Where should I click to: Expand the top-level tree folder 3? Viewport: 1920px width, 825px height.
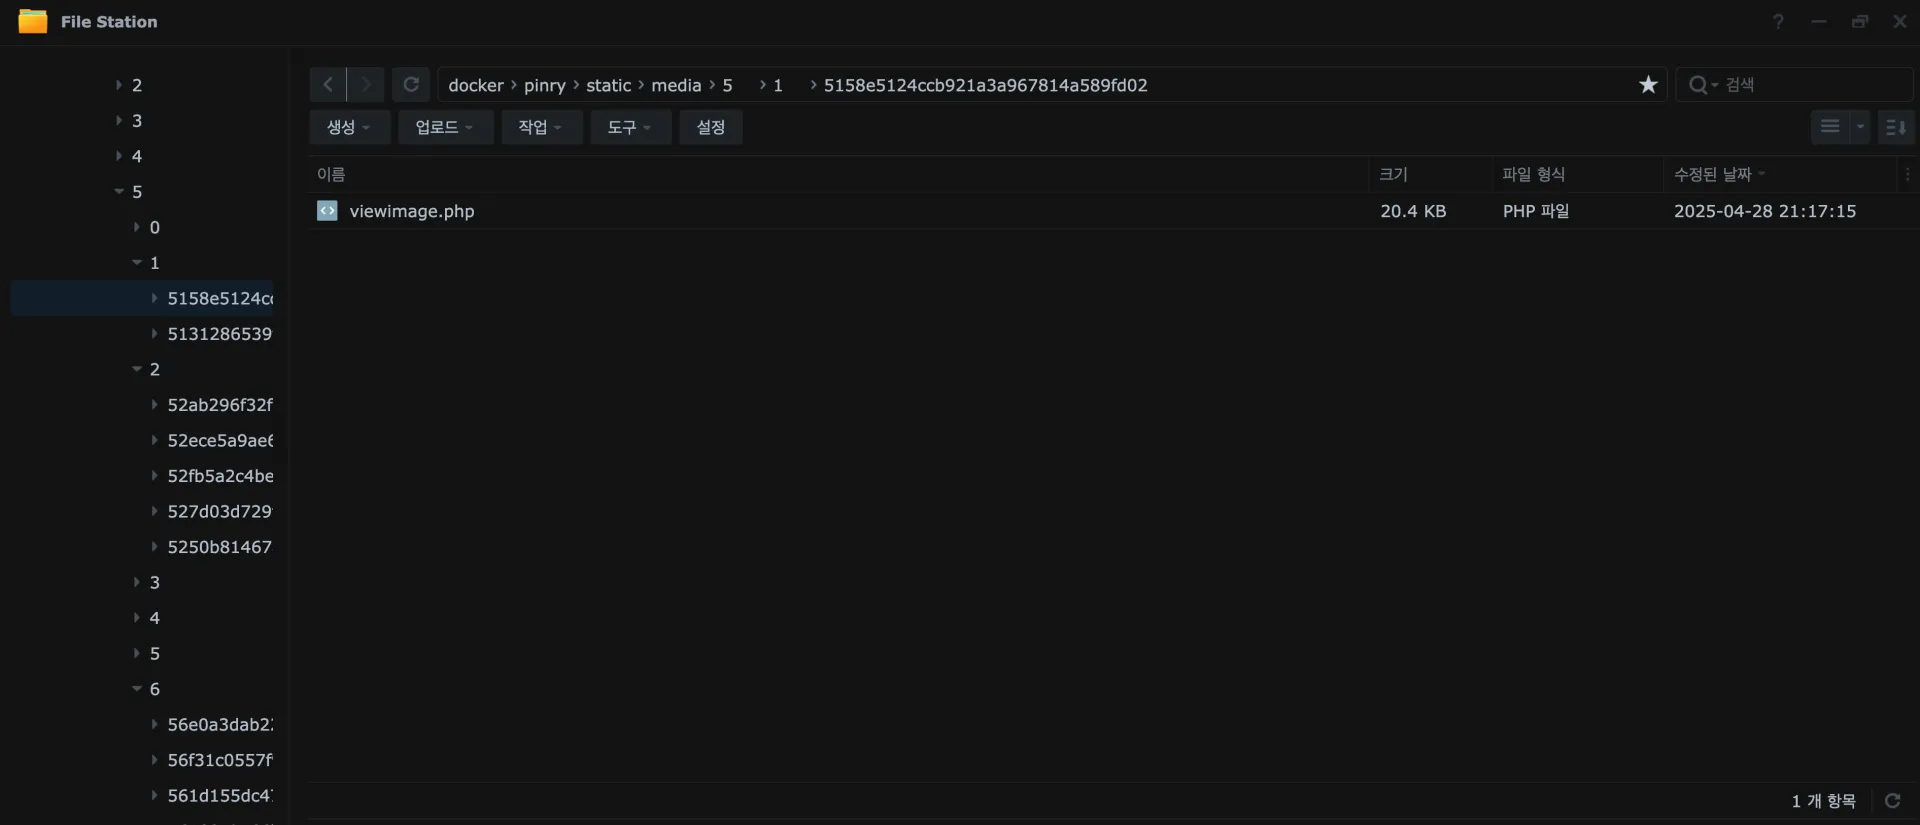[119, 120]
